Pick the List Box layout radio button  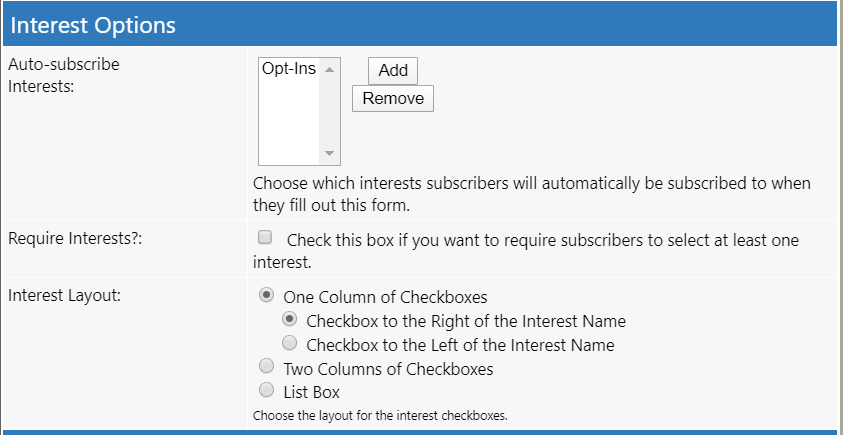tap(266, 390)
